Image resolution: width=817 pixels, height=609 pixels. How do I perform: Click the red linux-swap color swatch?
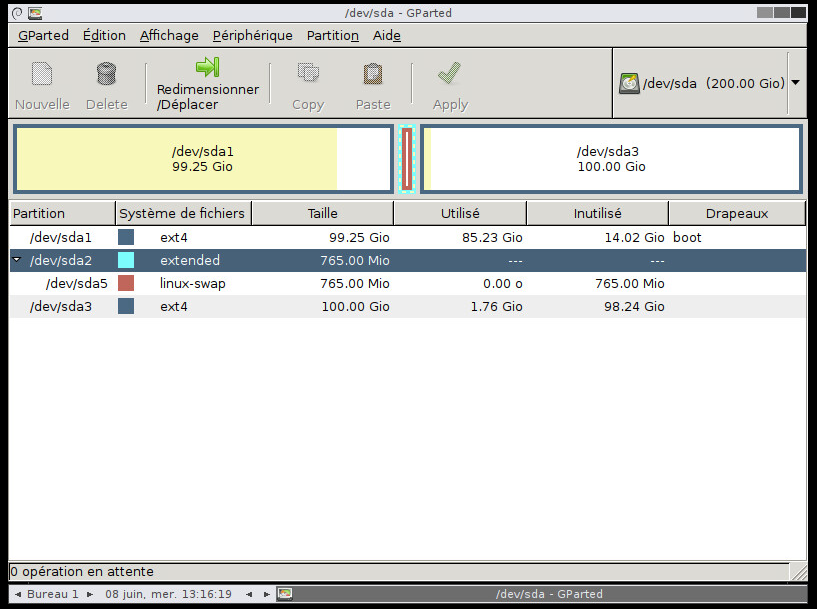pyautogui.click(x=126, y=283)
